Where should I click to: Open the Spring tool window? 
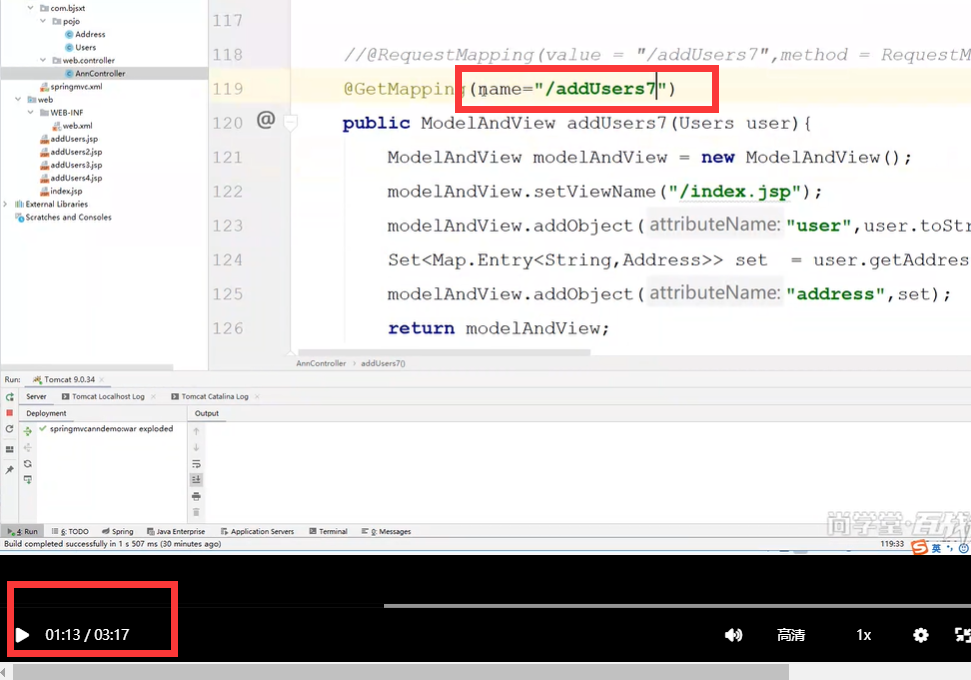tap(118, 531)
